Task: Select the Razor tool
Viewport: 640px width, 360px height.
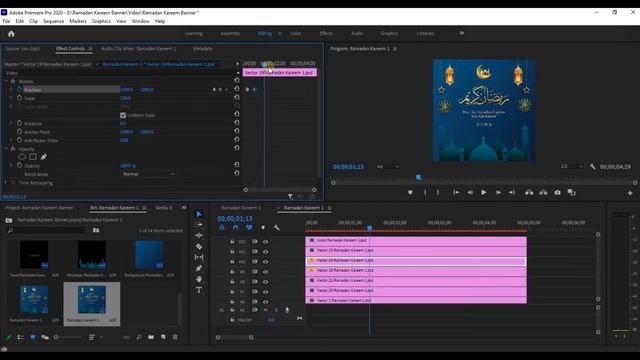Action: pyautogui.click(x=199, y=247)
